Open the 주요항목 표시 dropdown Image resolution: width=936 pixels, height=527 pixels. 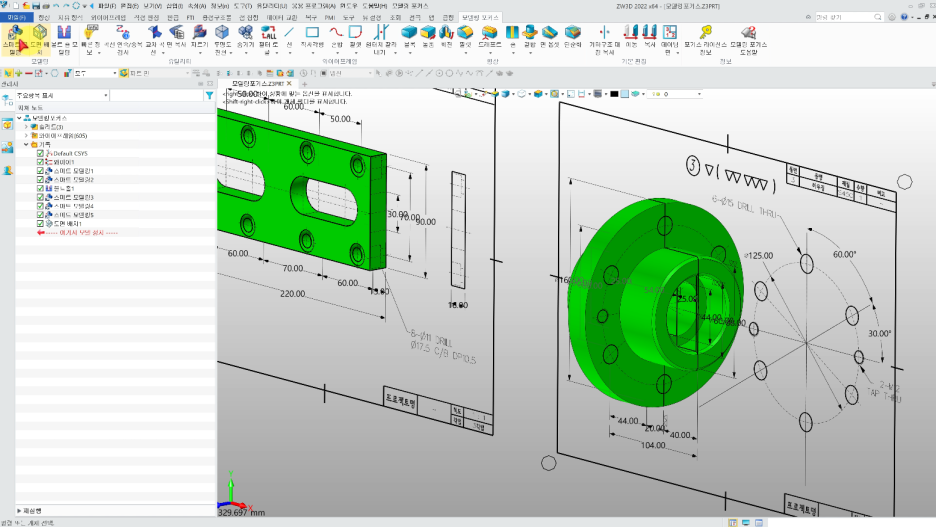coord(62,95)
